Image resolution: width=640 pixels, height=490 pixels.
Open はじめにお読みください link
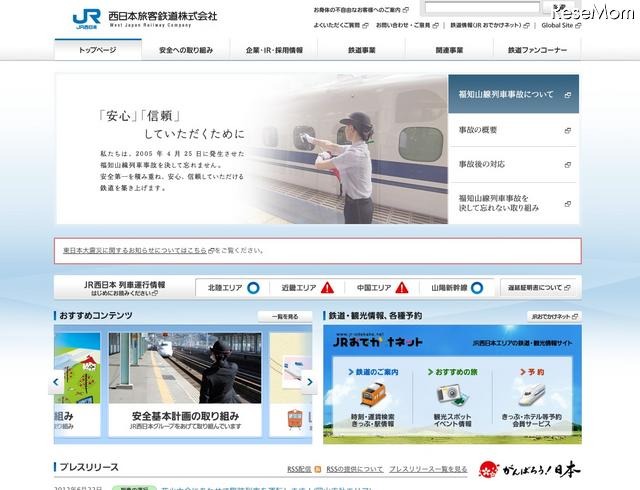[124, 293]
